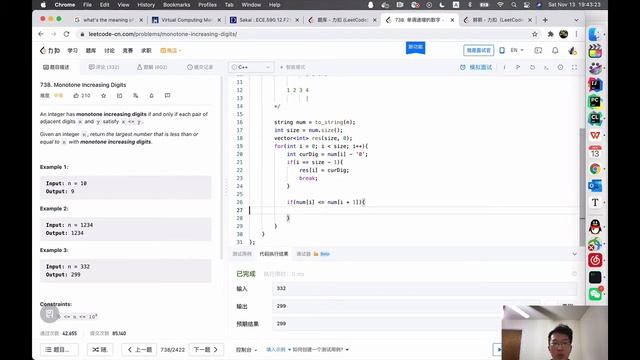Click the code editor vertical scrollbar

coord(582,186)
